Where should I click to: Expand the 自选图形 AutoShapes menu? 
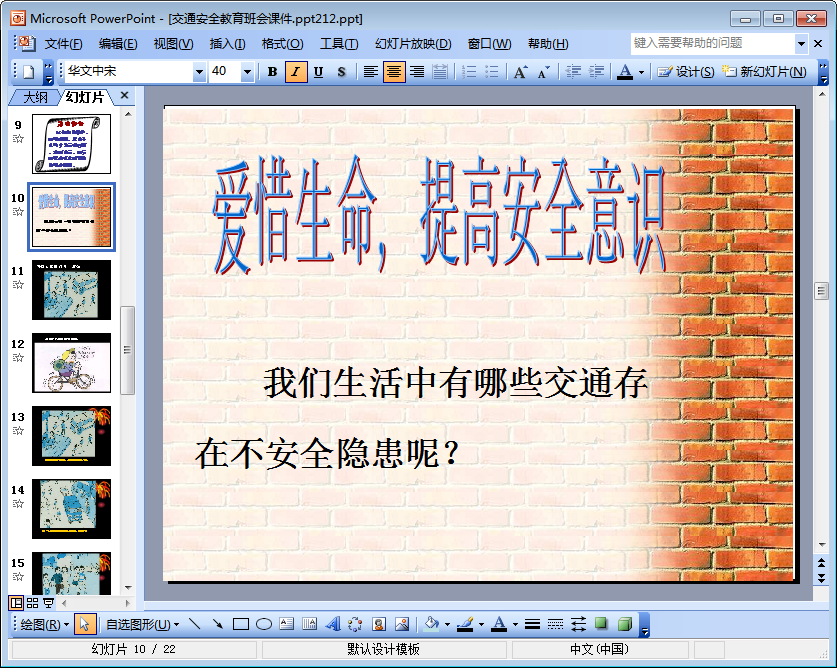[142, 624]
